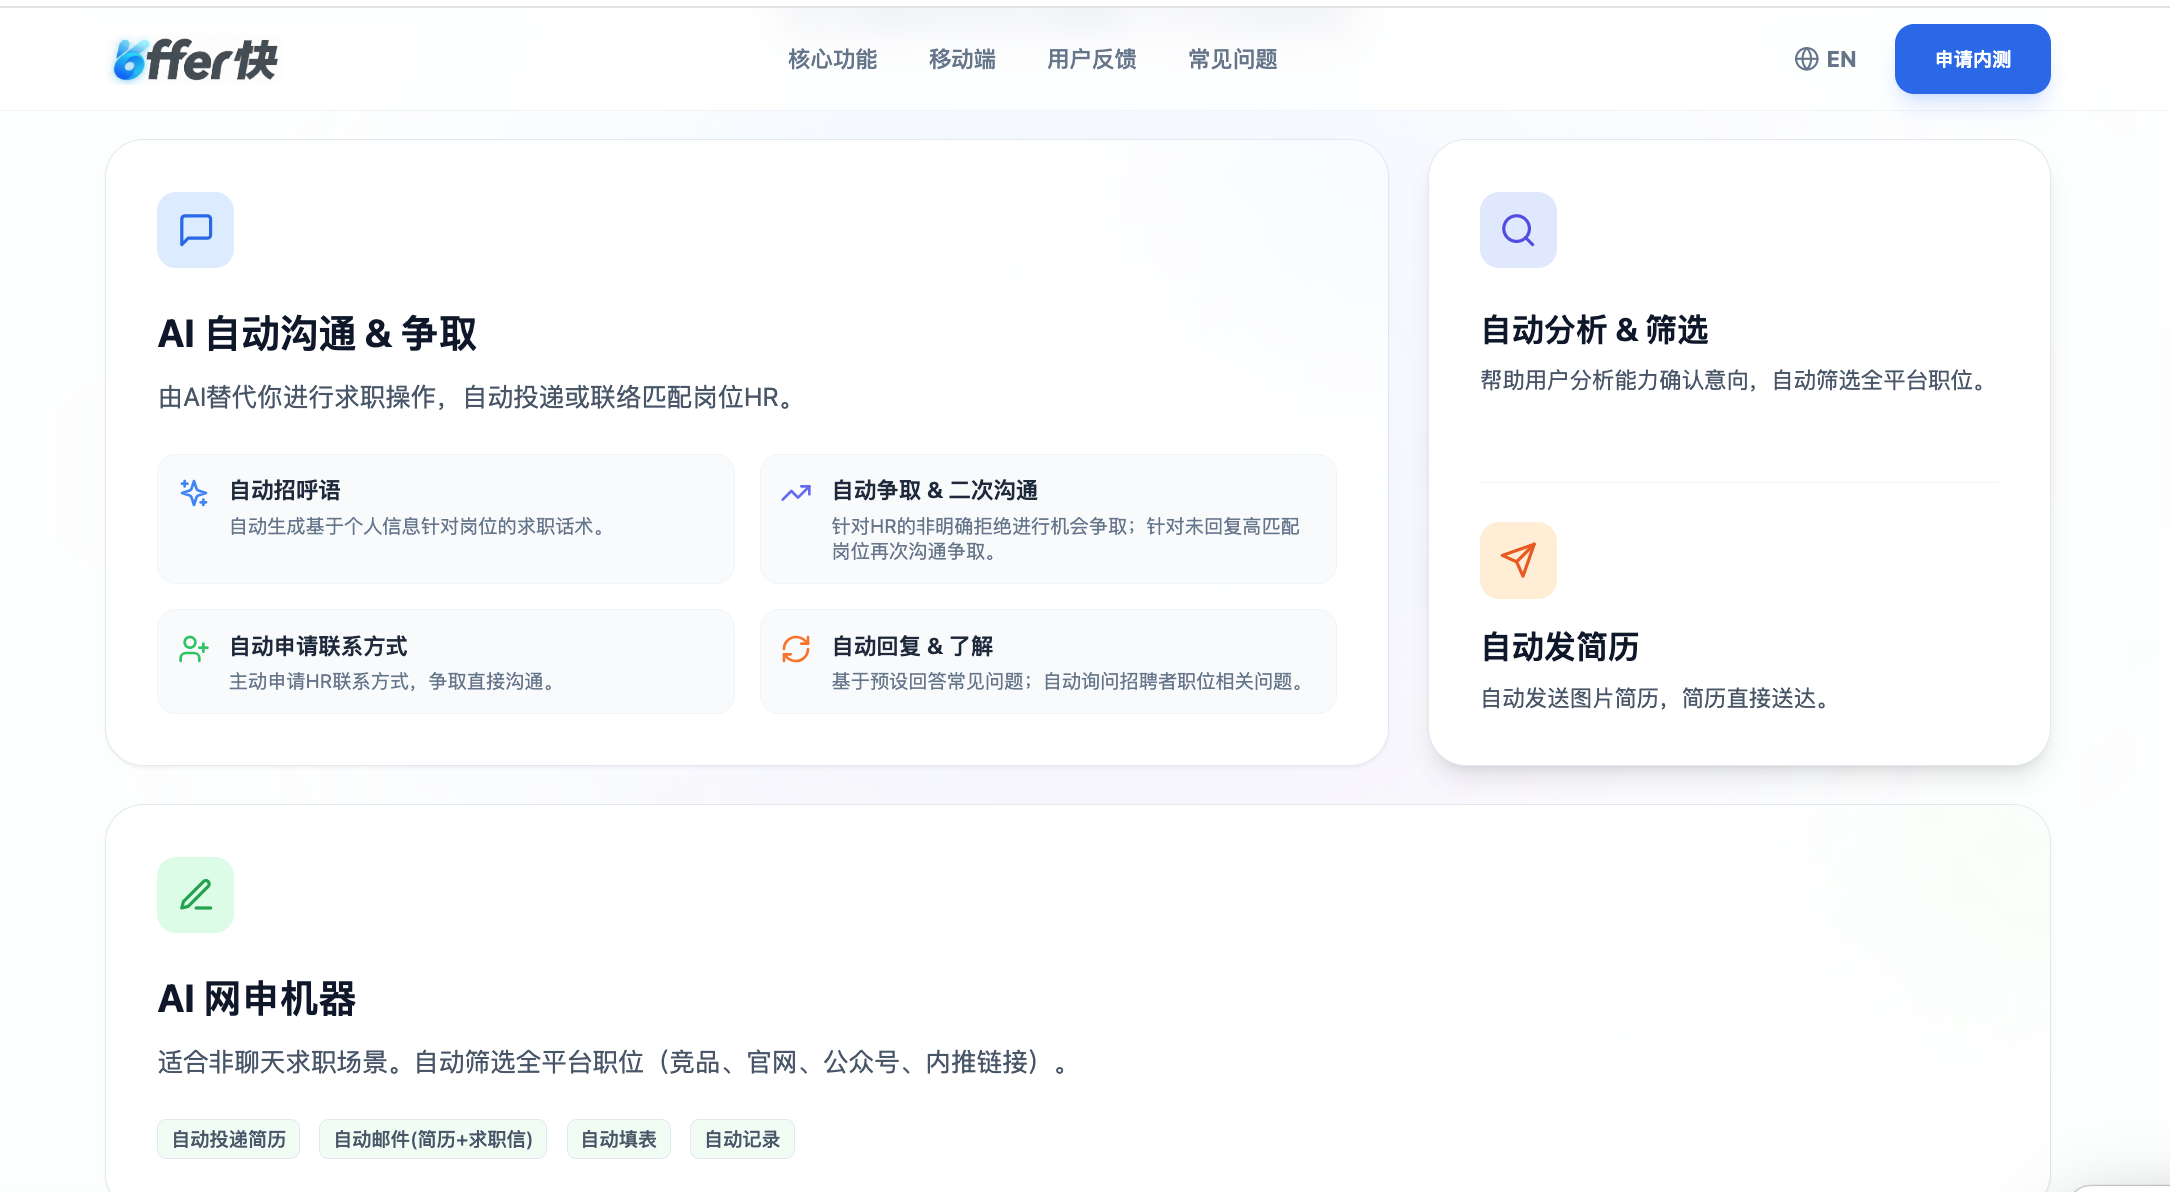Click the 自动记录 tag
Viewport: 2170px width, 1192px height.
pyautogui.click(x=742, y=1139)
